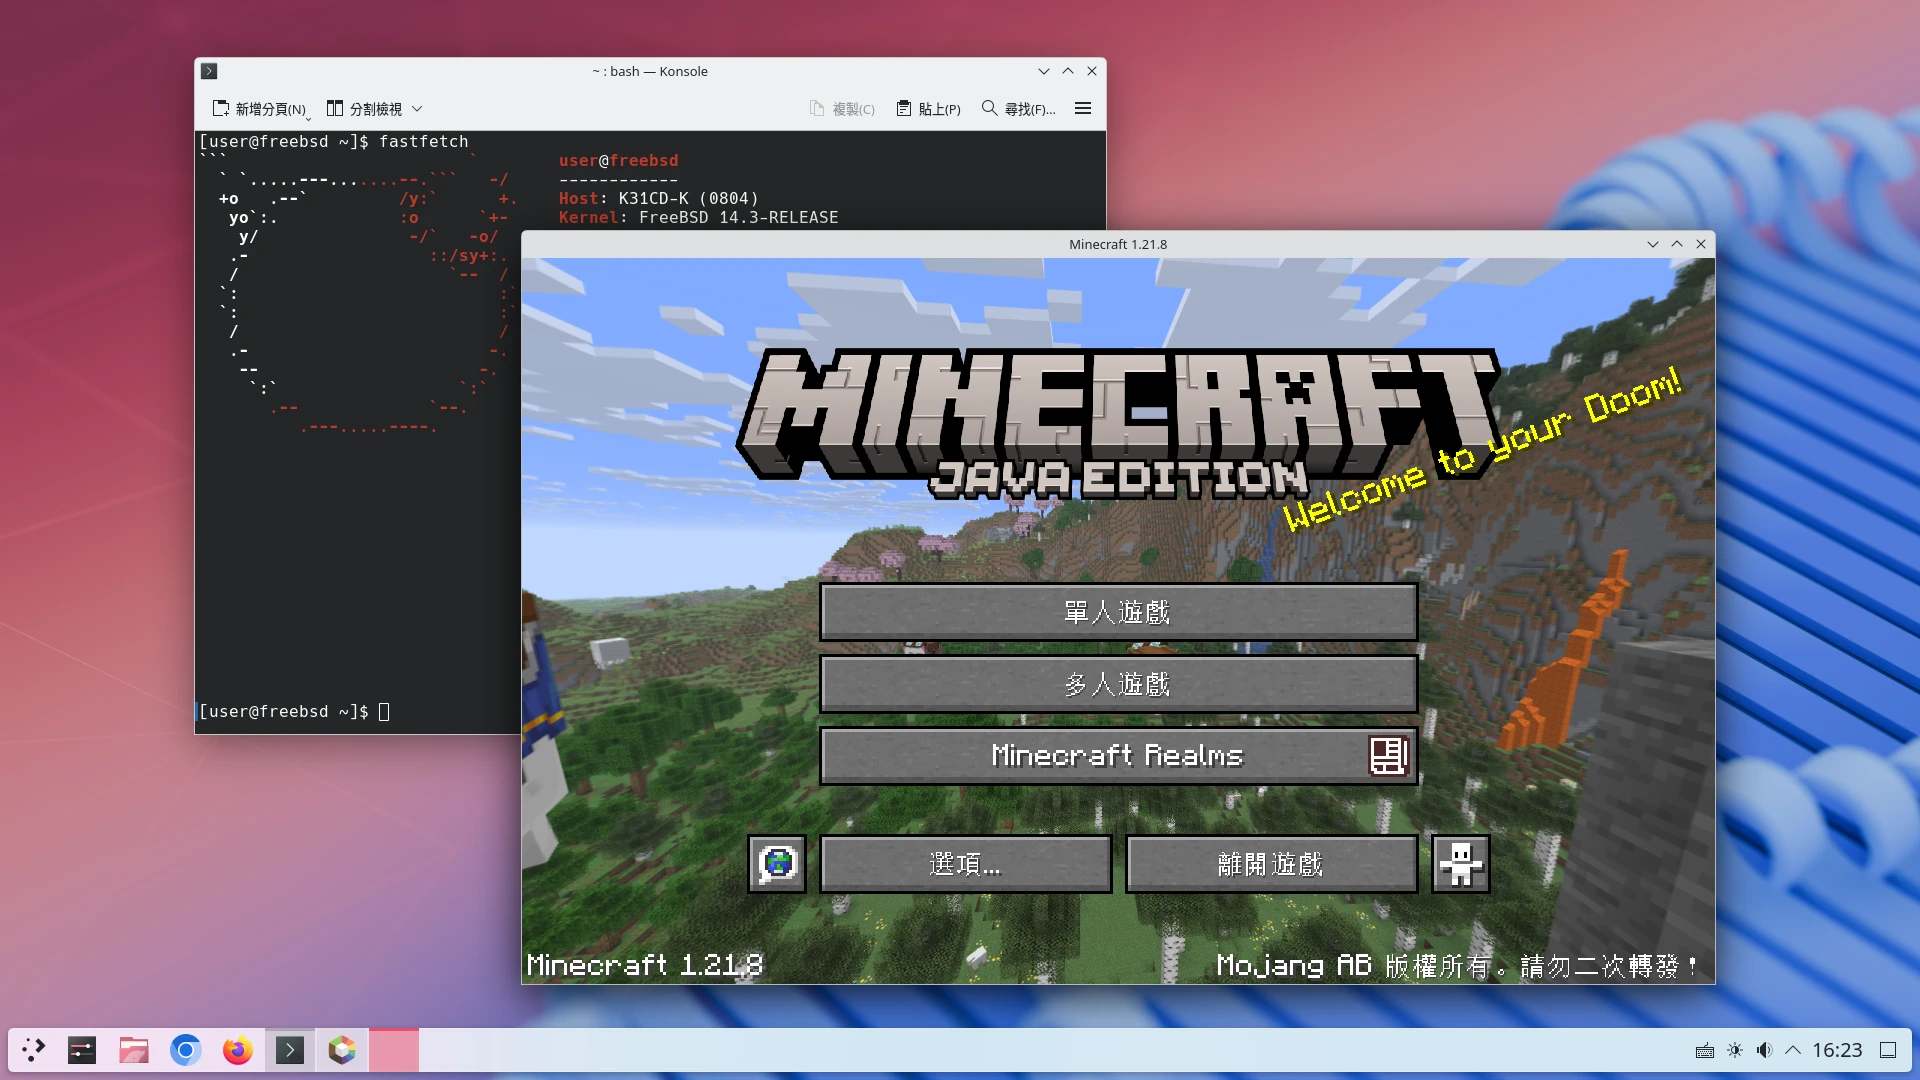
Task: Open the Multiplayer menu (多人遊戲)
Action: pos(1118,684)
